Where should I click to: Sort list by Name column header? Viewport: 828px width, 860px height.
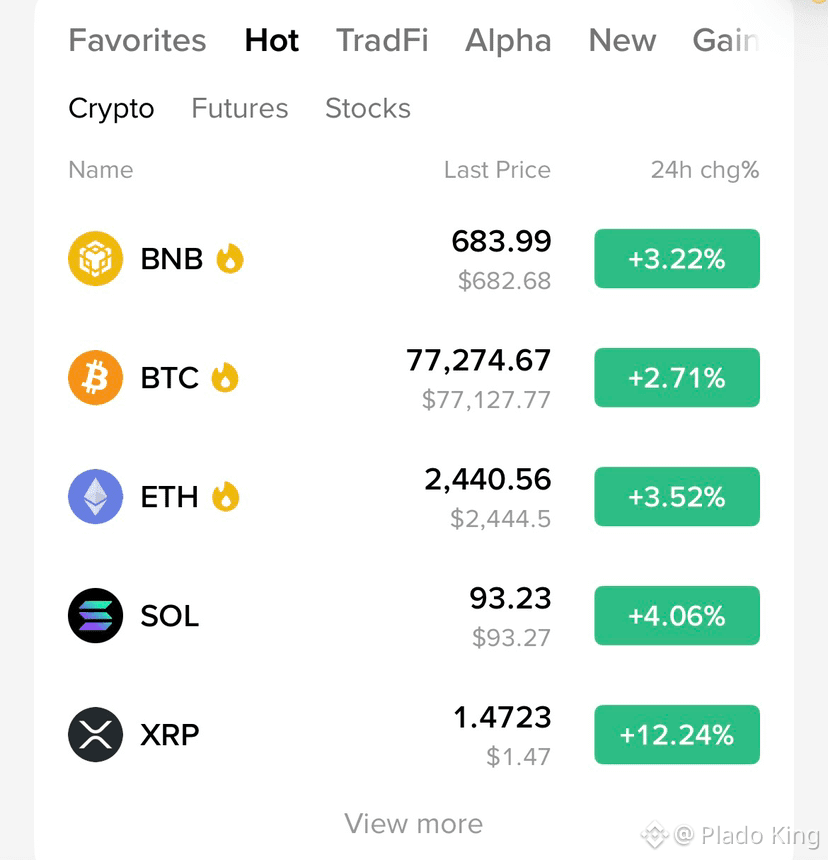(x=101, y=170)
